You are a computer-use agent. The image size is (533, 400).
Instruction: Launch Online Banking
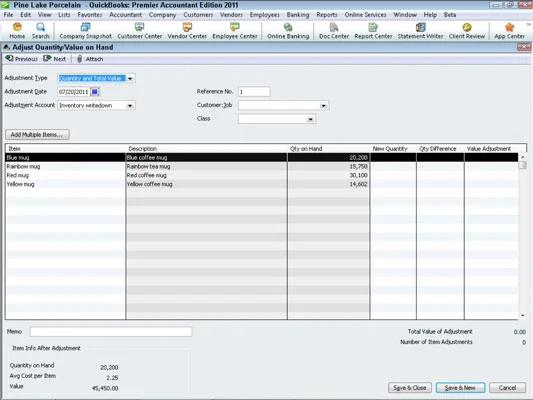288,31
